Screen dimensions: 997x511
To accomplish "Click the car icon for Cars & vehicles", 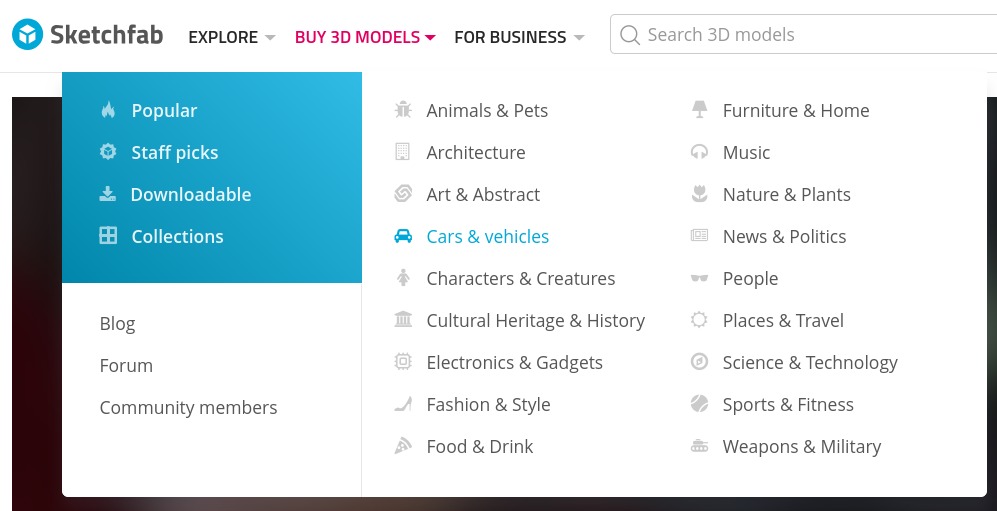I will 403,236.
